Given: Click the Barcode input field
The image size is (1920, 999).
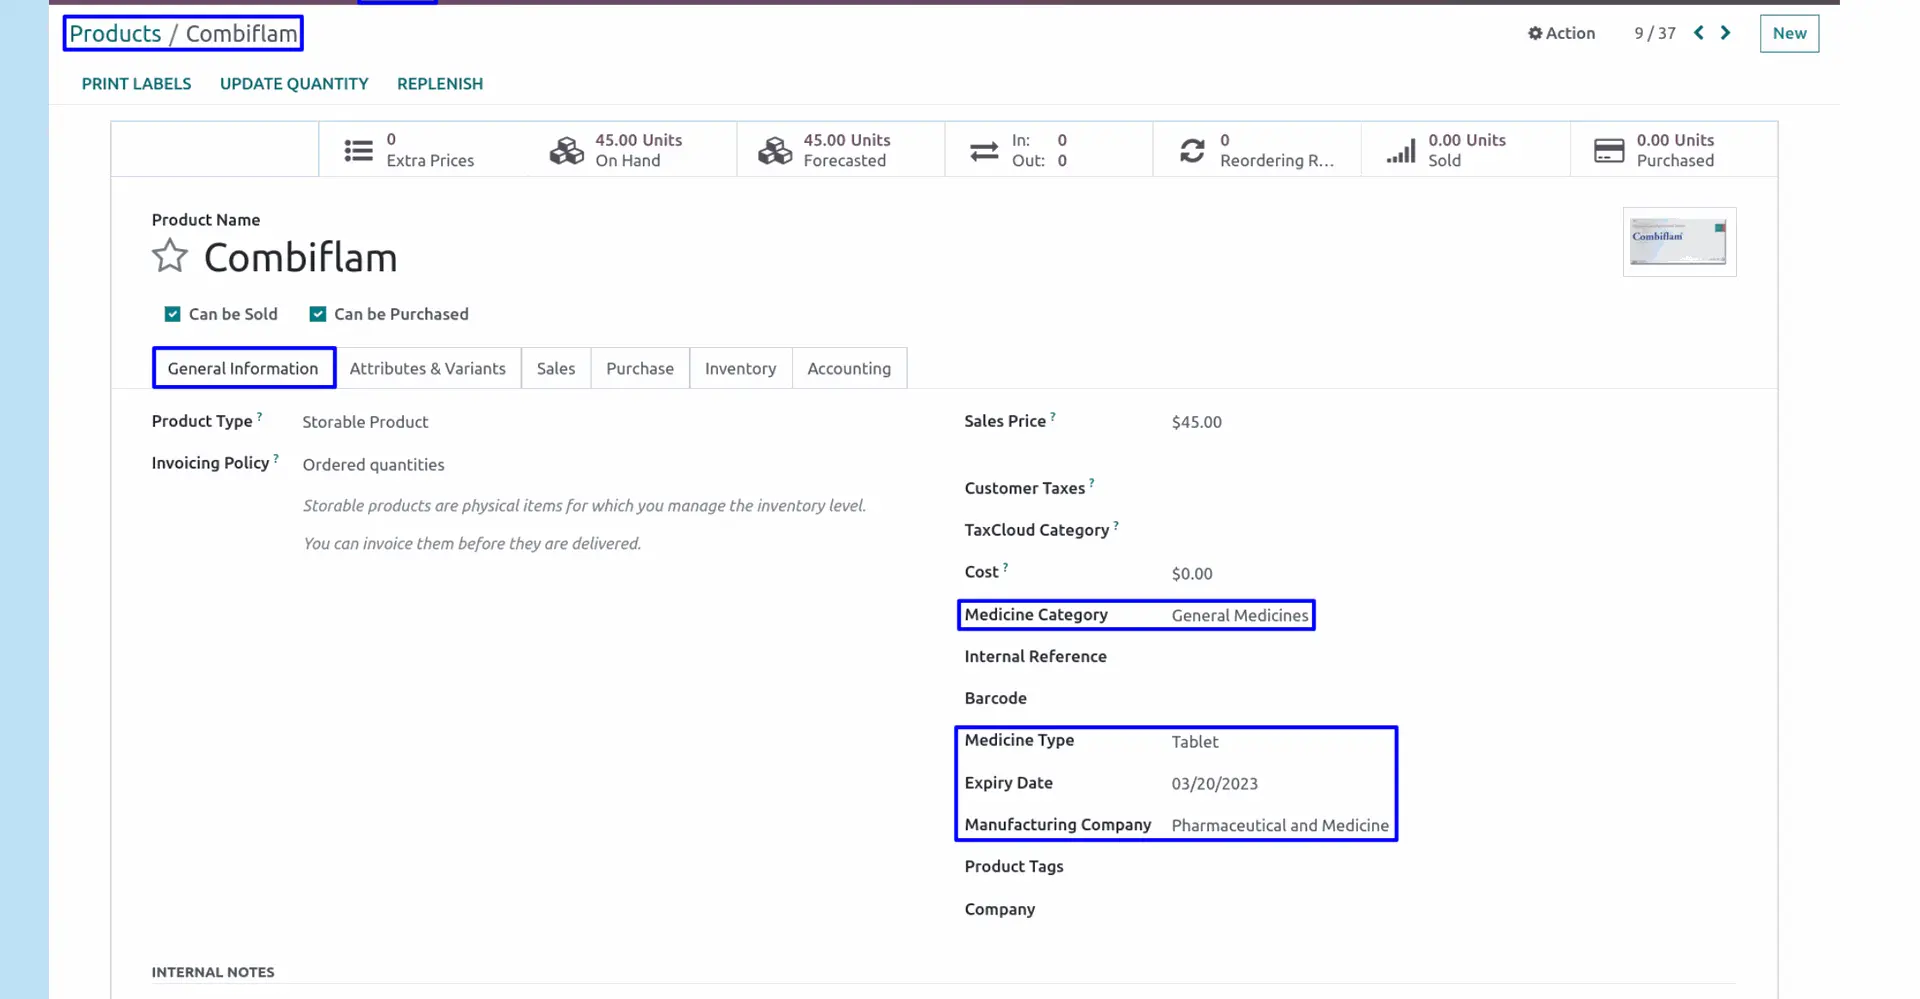Looking at the screenshot, I should 1454,699.
